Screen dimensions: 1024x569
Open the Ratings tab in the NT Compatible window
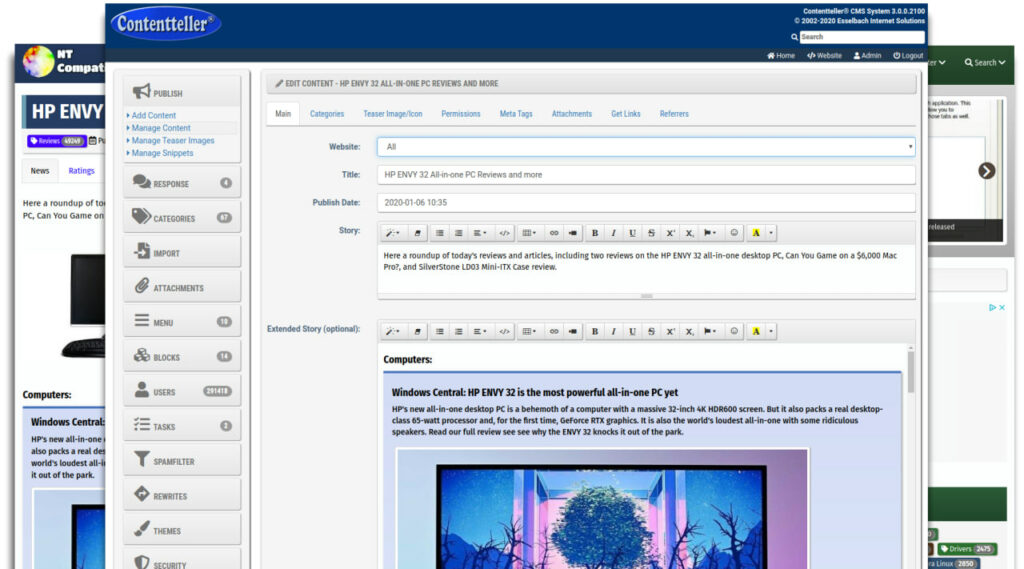pos(82,171)
